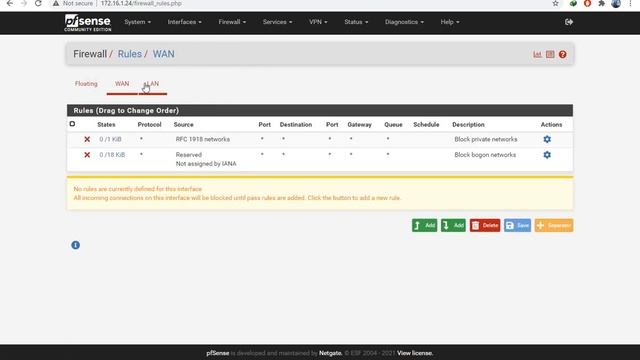Image resolution: width=640 pixels, height=360 pixels.
Task: Expand the Status menu
Action: pos(356,22)
